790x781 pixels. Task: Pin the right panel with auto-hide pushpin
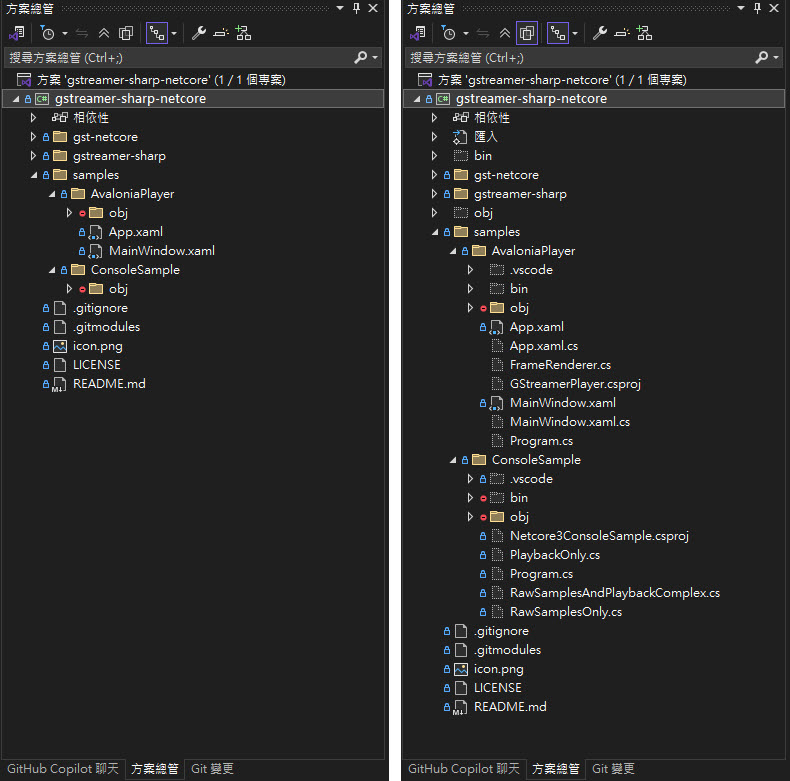757,8
